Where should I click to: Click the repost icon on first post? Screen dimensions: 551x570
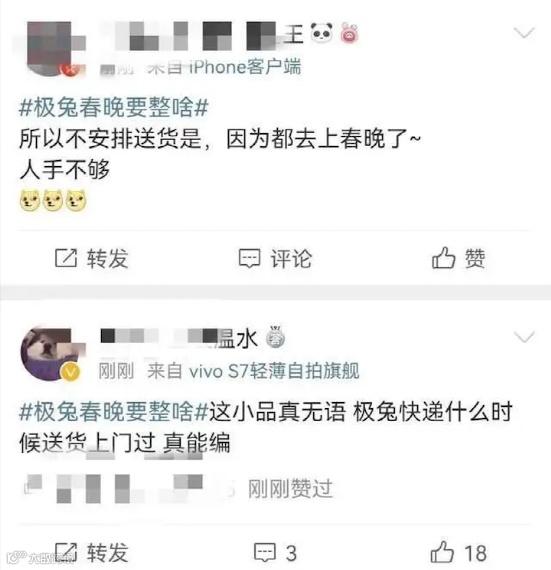click(x=66, y=258)
